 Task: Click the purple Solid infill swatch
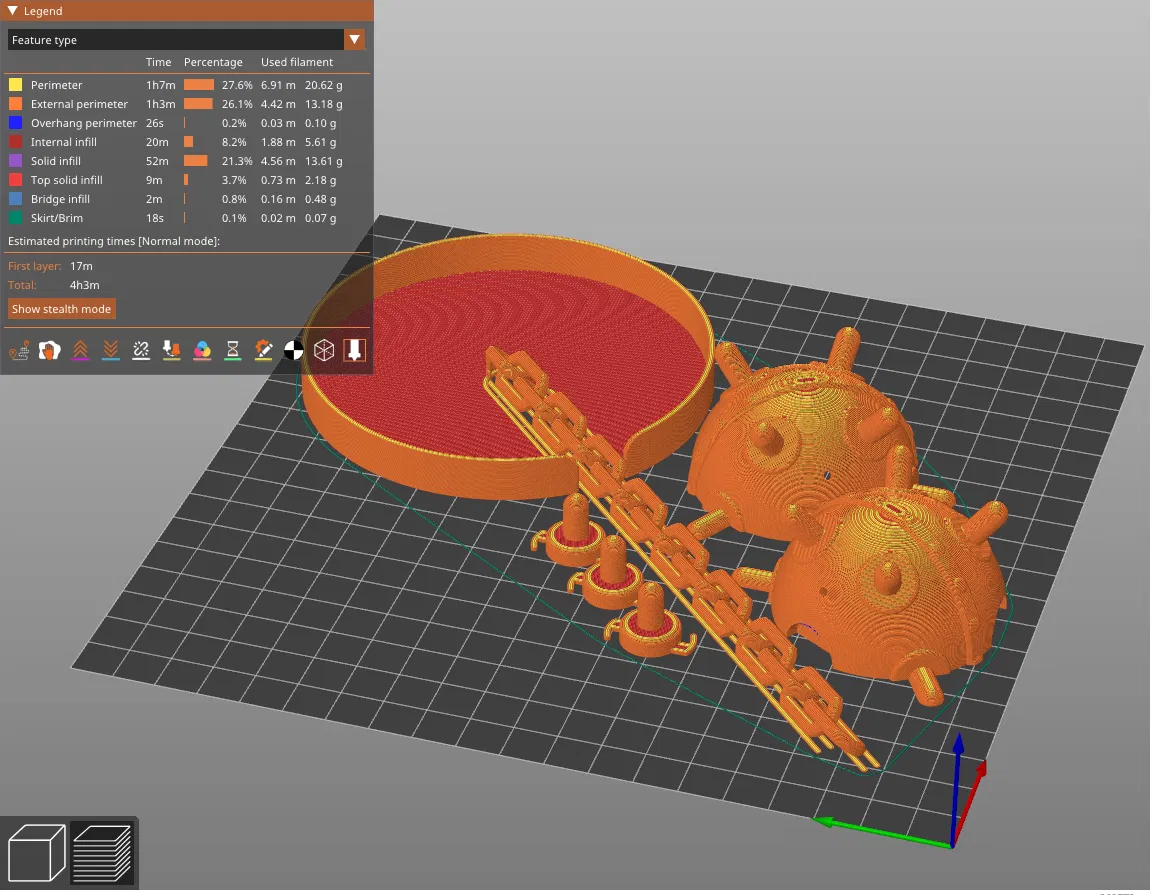click(x=15, y=160)
